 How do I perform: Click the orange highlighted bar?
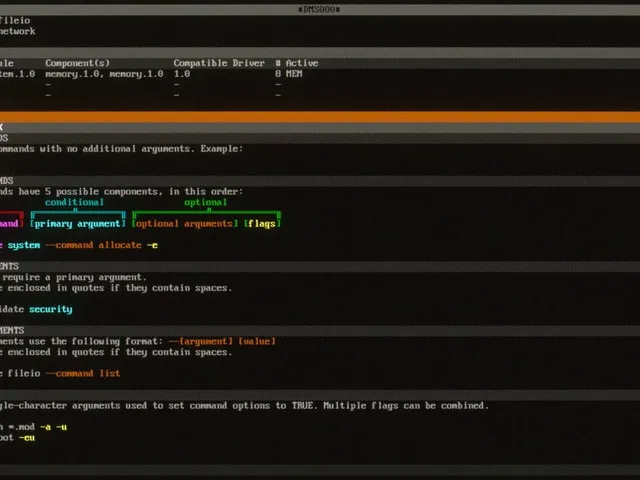[320, 117]
